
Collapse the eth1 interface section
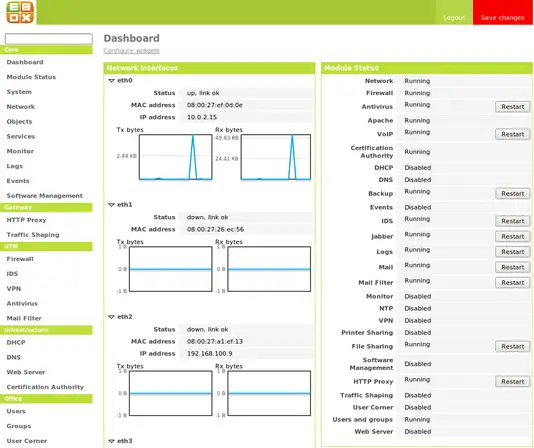click(111, 205)
